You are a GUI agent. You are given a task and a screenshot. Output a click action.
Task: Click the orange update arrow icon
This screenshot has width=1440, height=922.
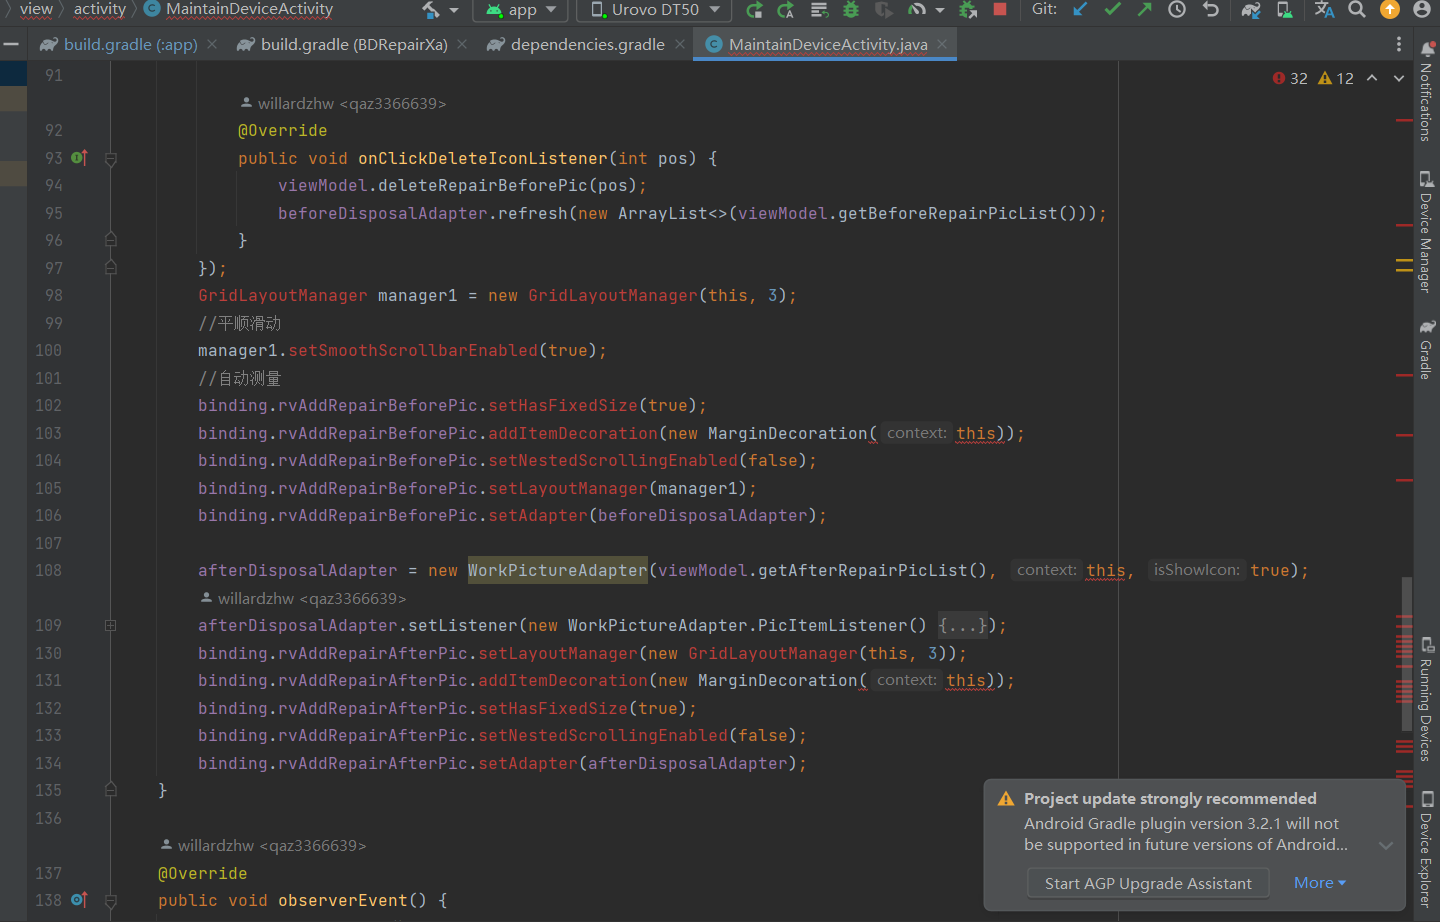(x=1390, y=9)
